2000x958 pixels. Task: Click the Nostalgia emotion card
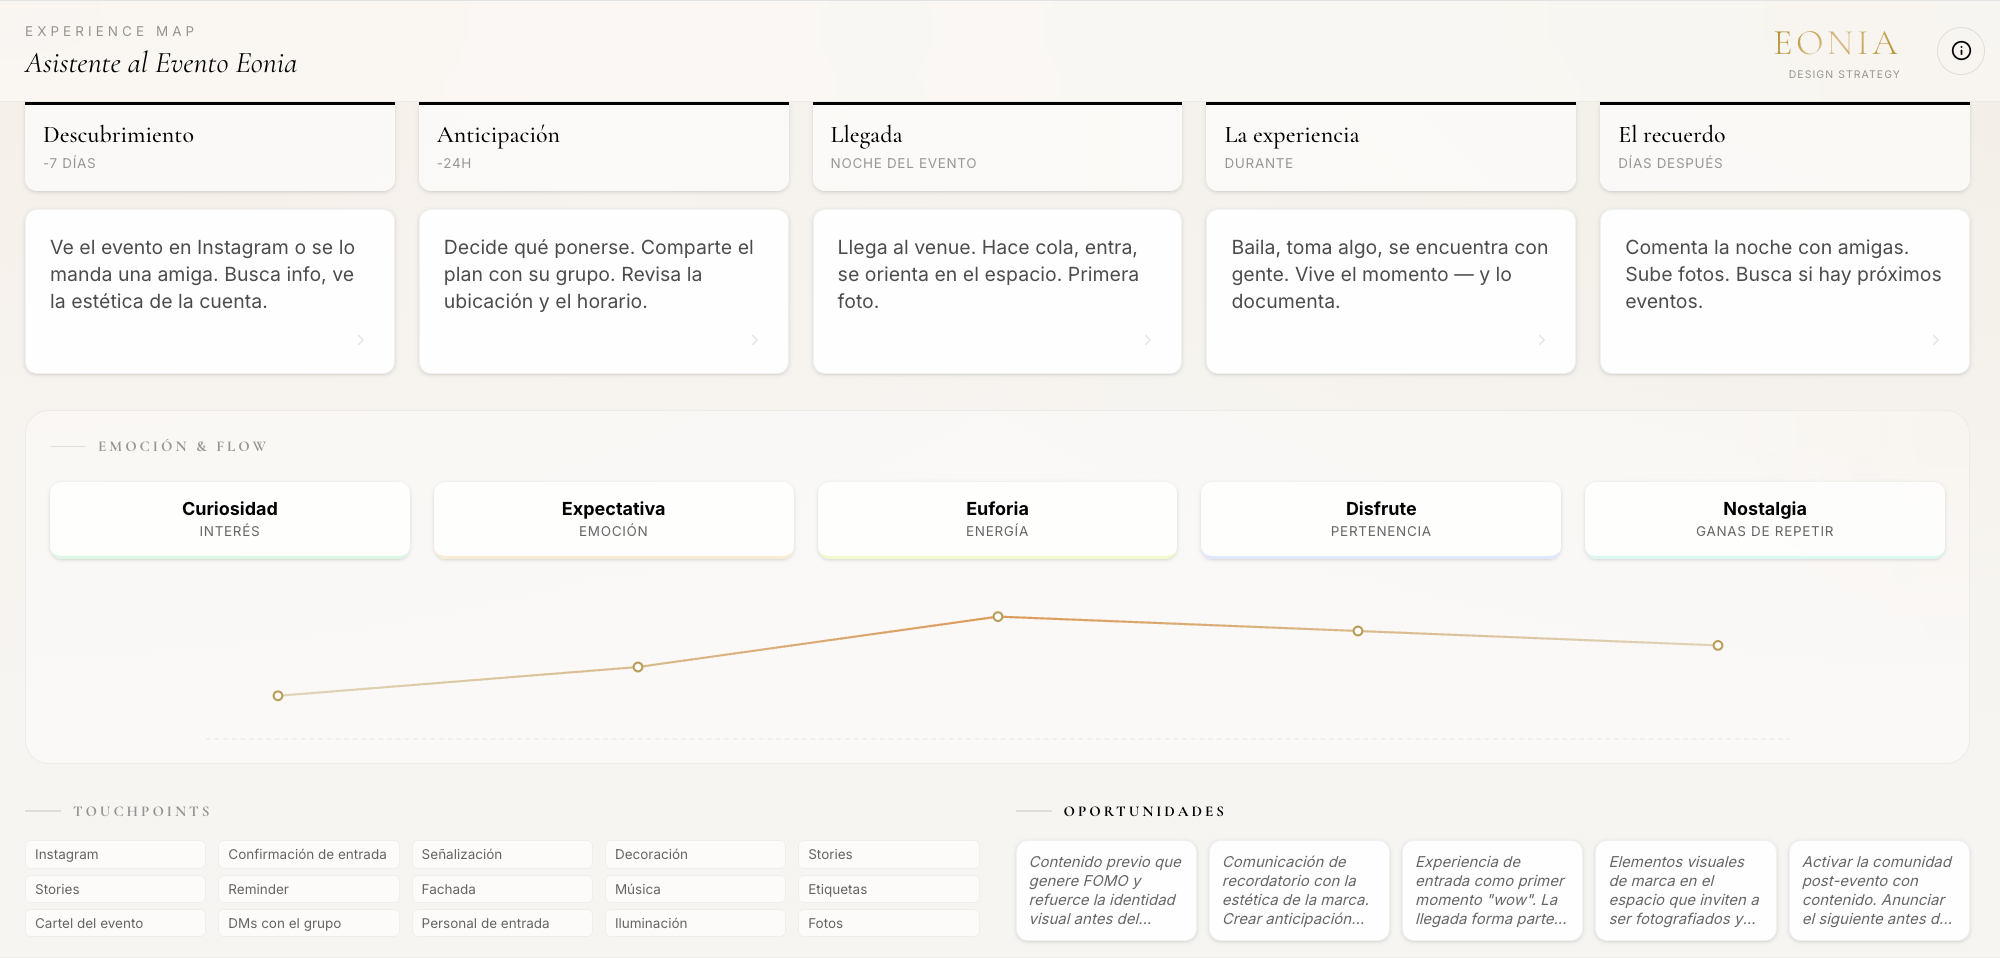[1765, 520]
